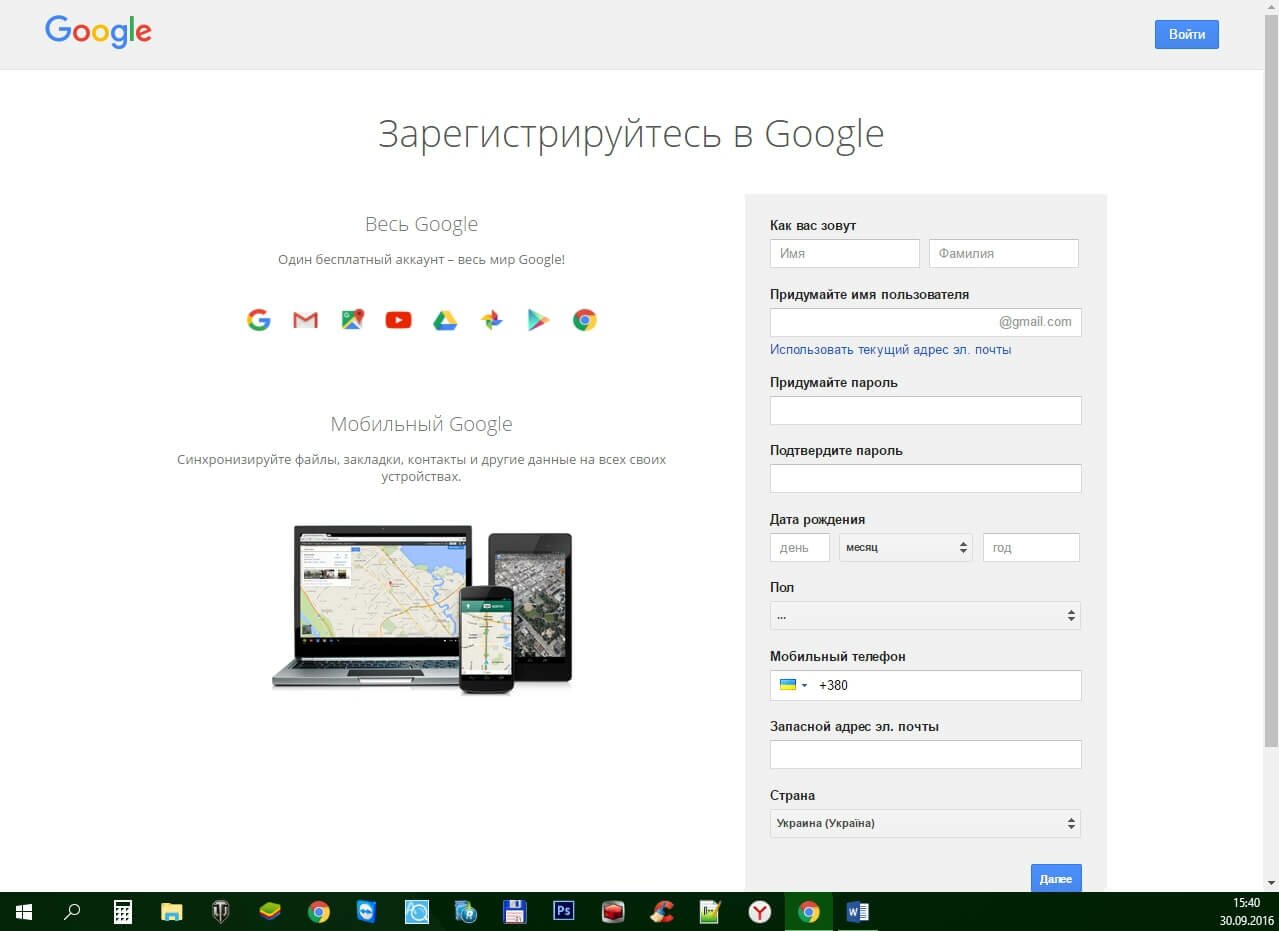Click the YouTube icon
Screen dimensions: 1279x931
coord(398,319)
